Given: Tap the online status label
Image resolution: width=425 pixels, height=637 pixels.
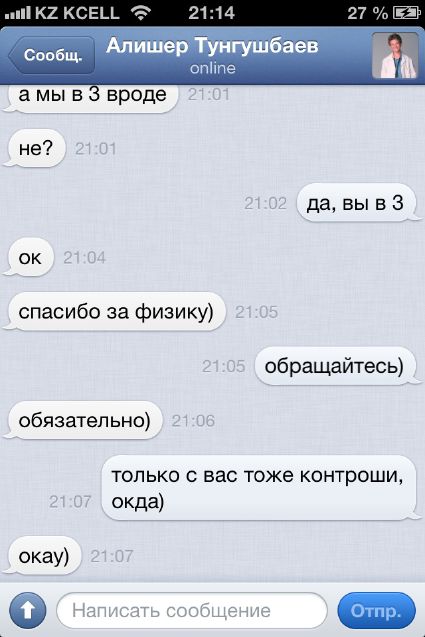Looking at the screenshot, I should (212, 68).
